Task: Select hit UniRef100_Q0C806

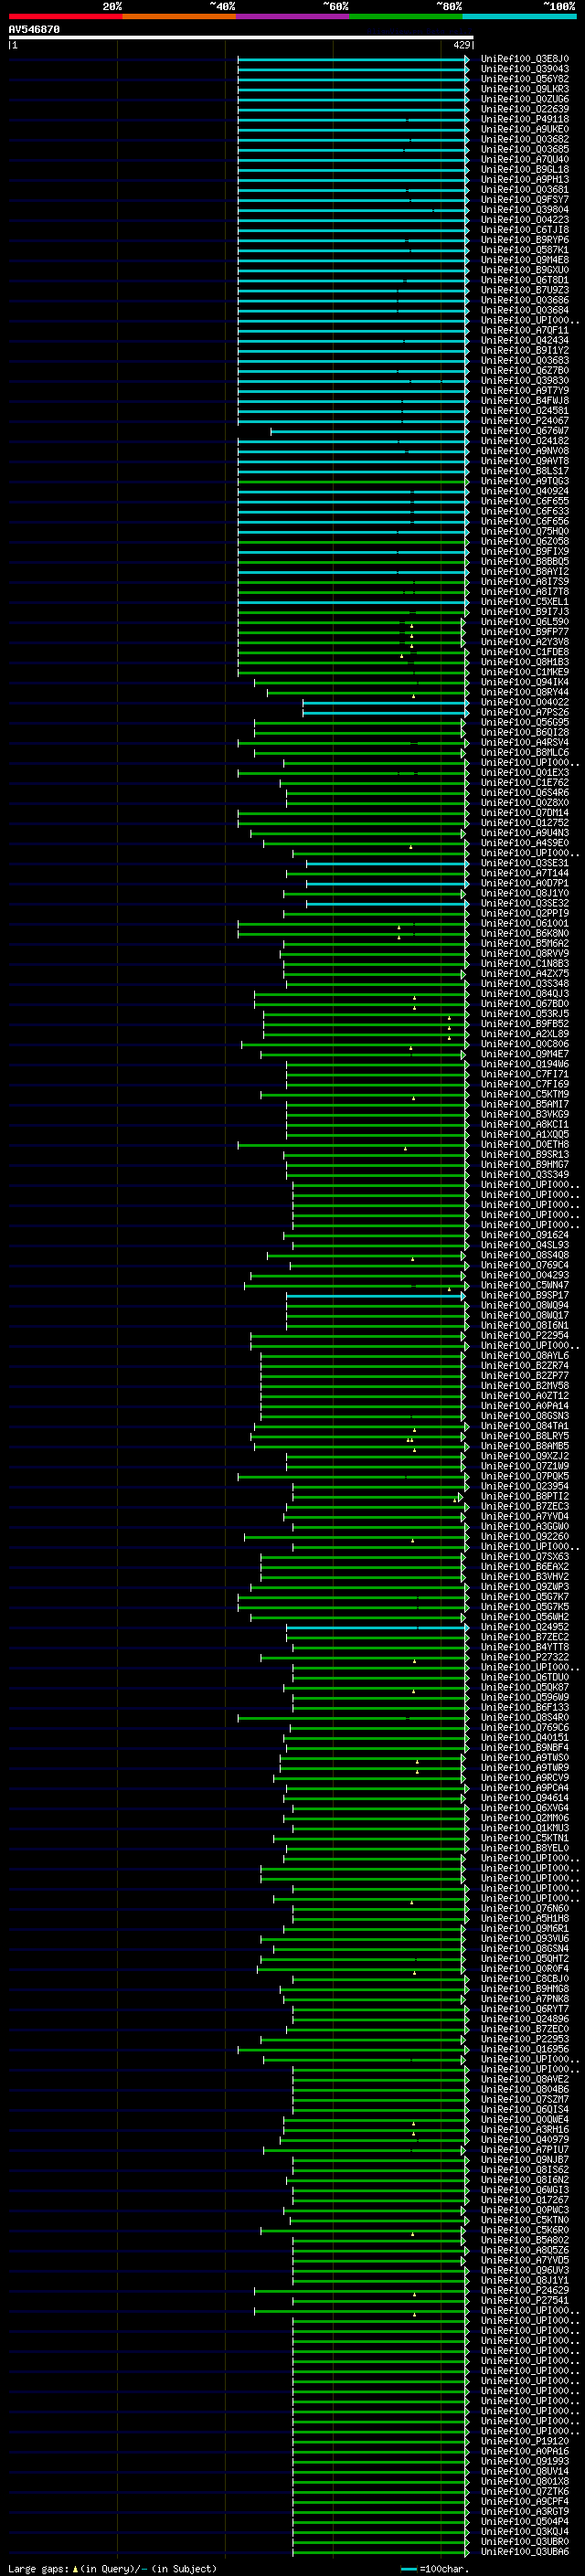Action: coord(524,1044)
